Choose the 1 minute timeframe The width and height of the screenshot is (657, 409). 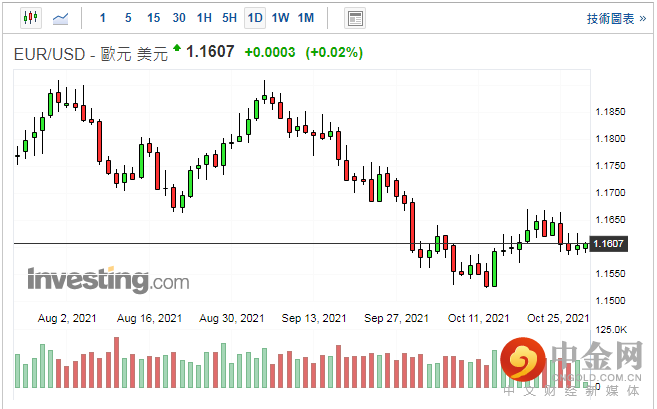(x=103, y=18)
